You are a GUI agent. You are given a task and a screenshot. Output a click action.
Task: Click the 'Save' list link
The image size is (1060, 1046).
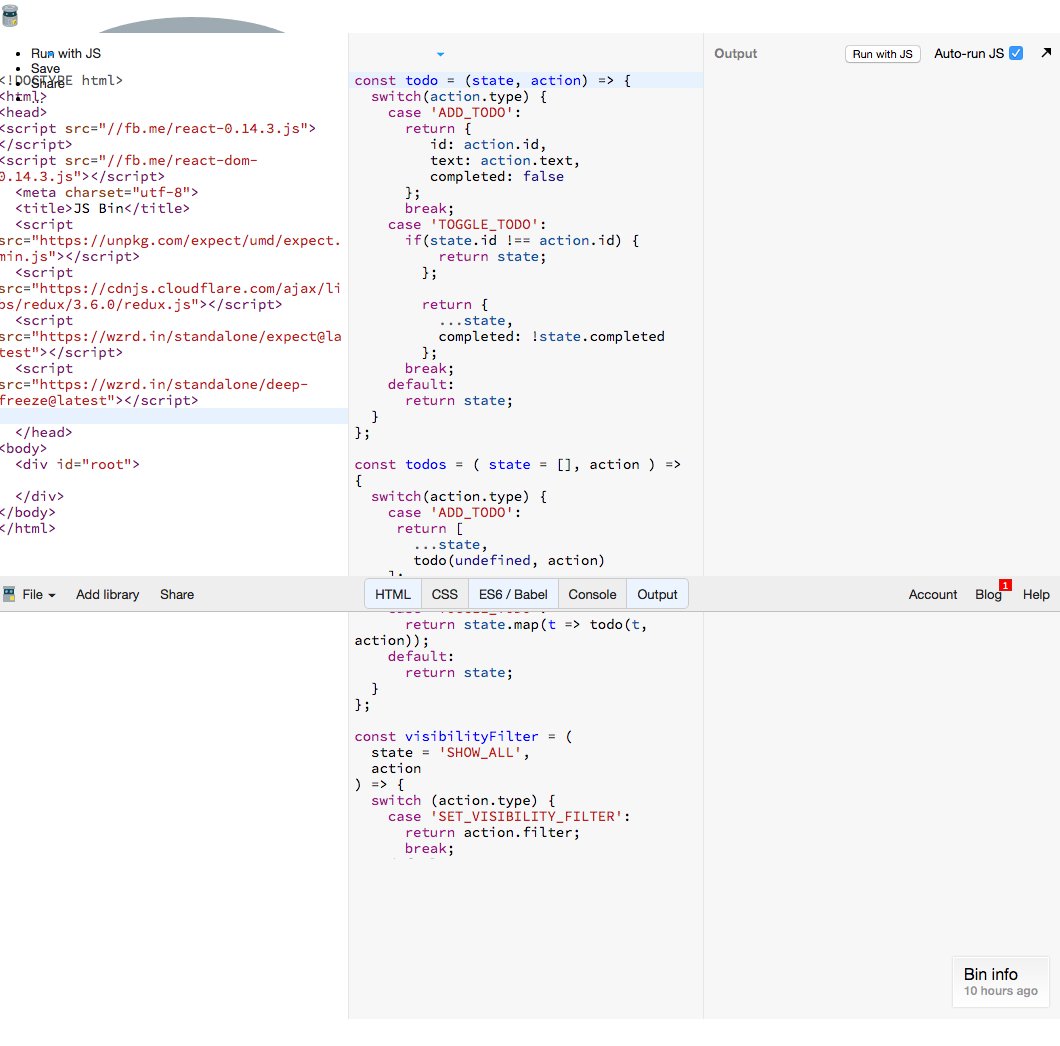click(45, 68)
